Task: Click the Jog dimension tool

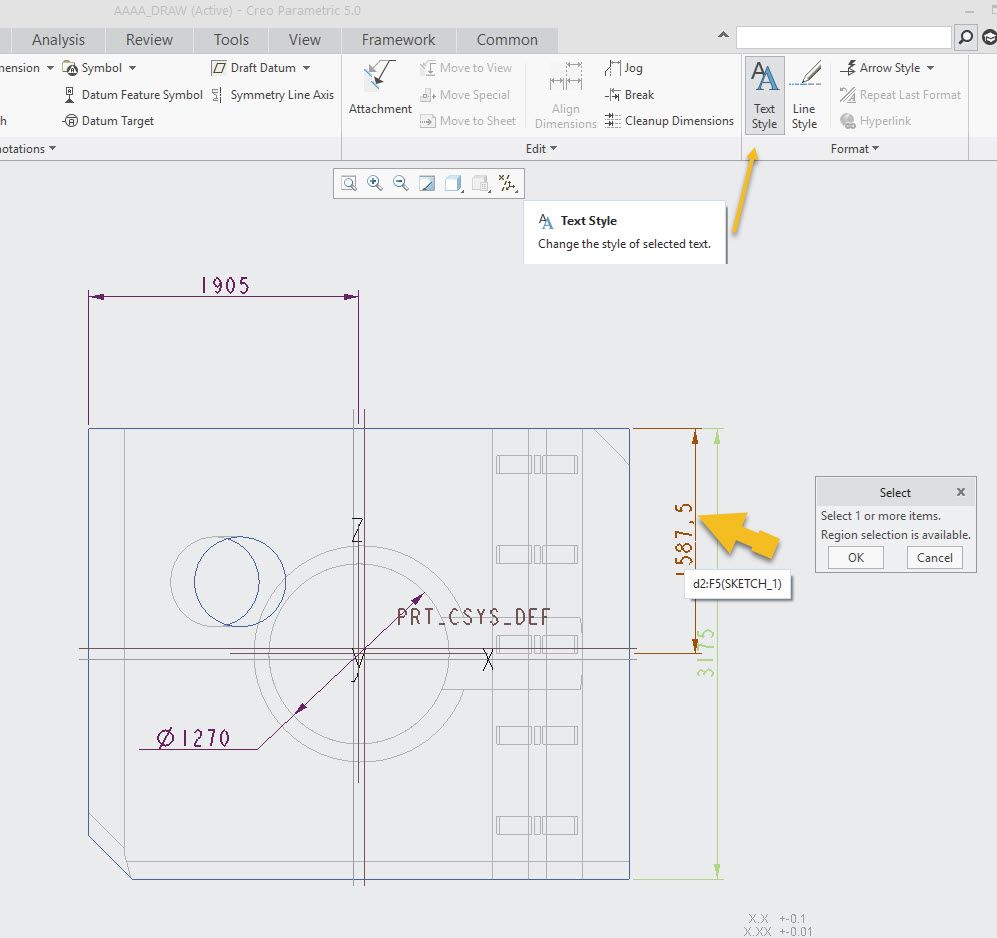Action: 623,68
